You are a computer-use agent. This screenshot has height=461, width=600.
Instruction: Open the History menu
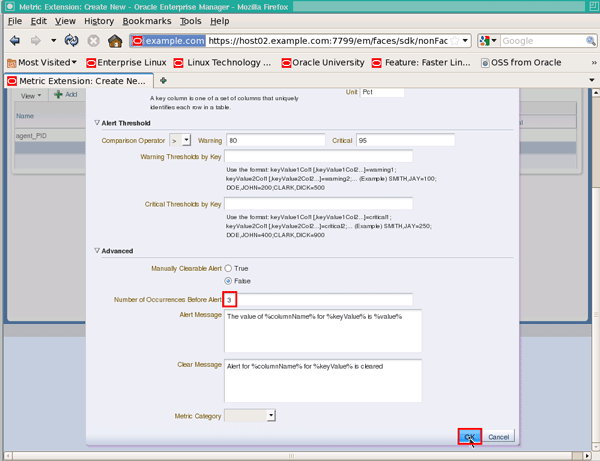click(99, 21)
